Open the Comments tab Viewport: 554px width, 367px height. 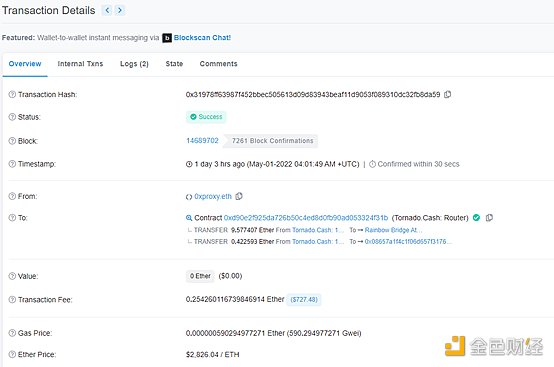point(218,64)
